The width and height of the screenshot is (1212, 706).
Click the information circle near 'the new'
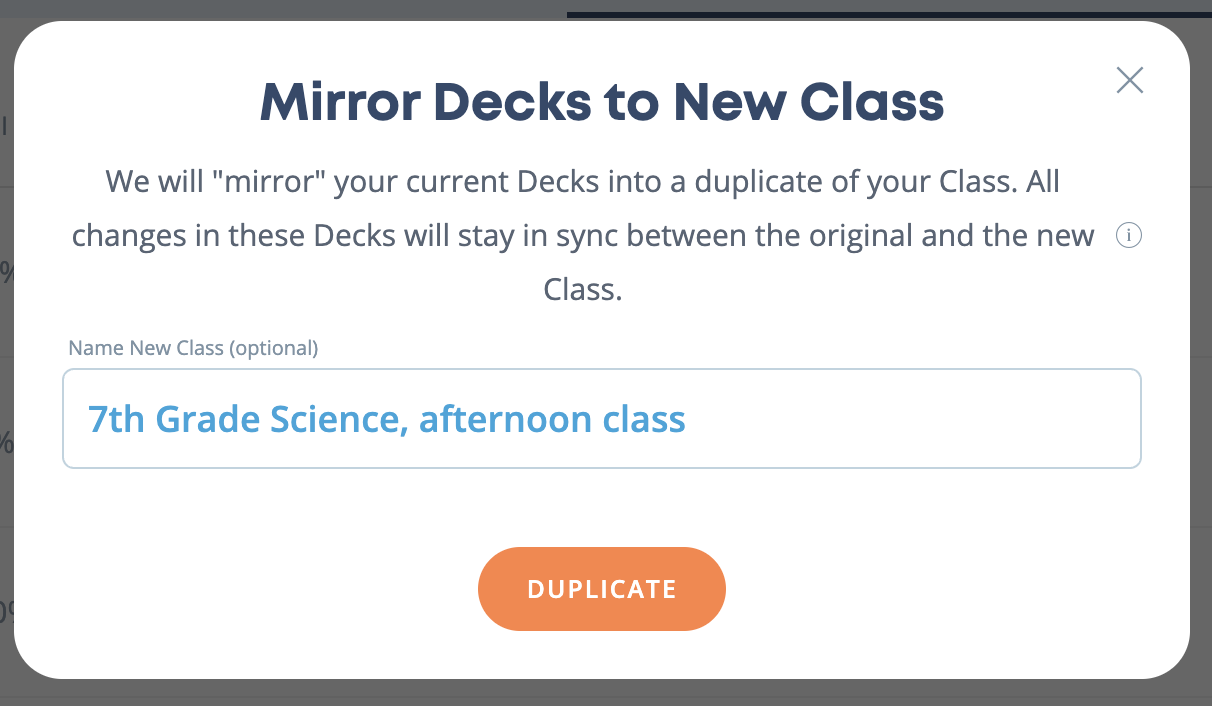1129,237
